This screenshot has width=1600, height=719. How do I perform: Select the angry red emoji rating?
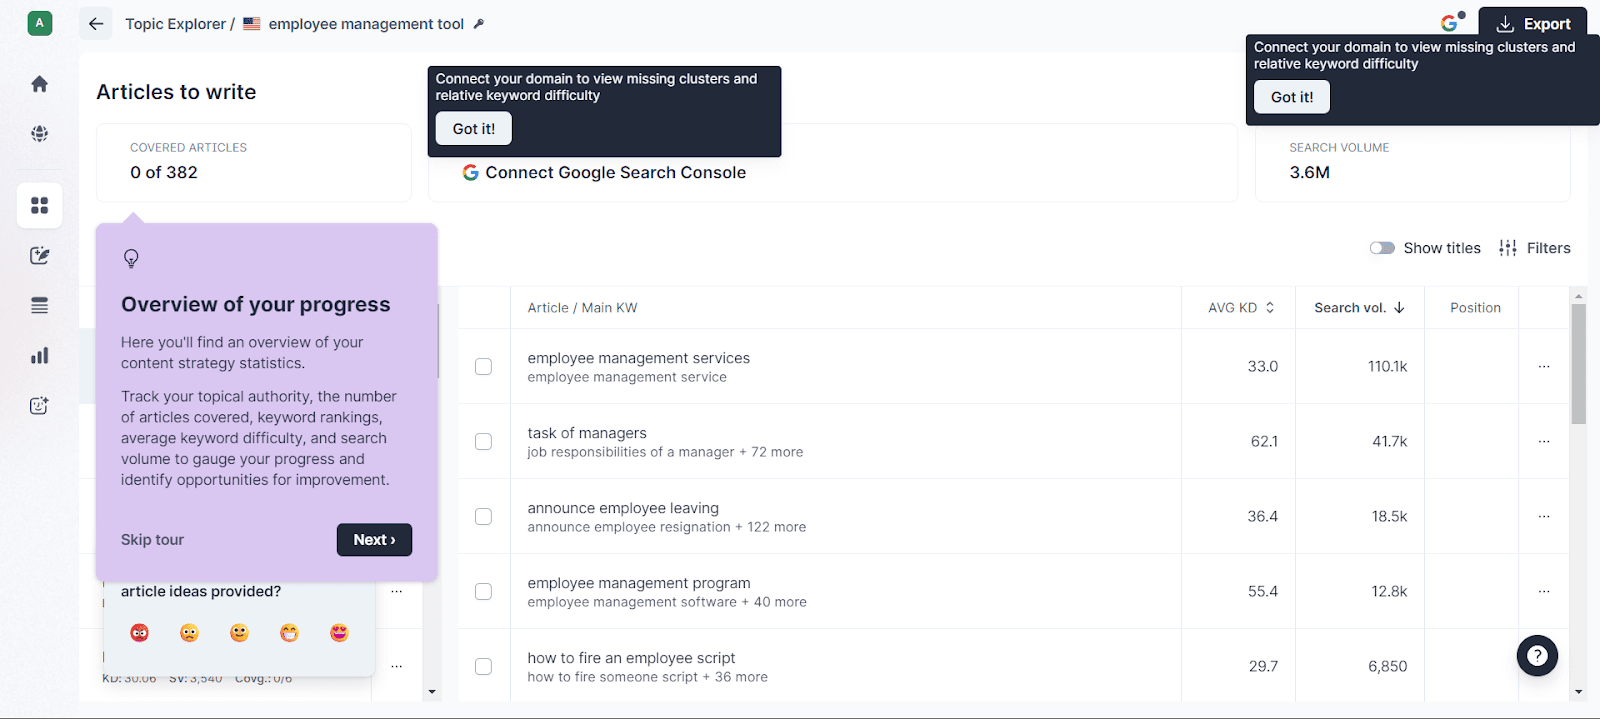140,633
